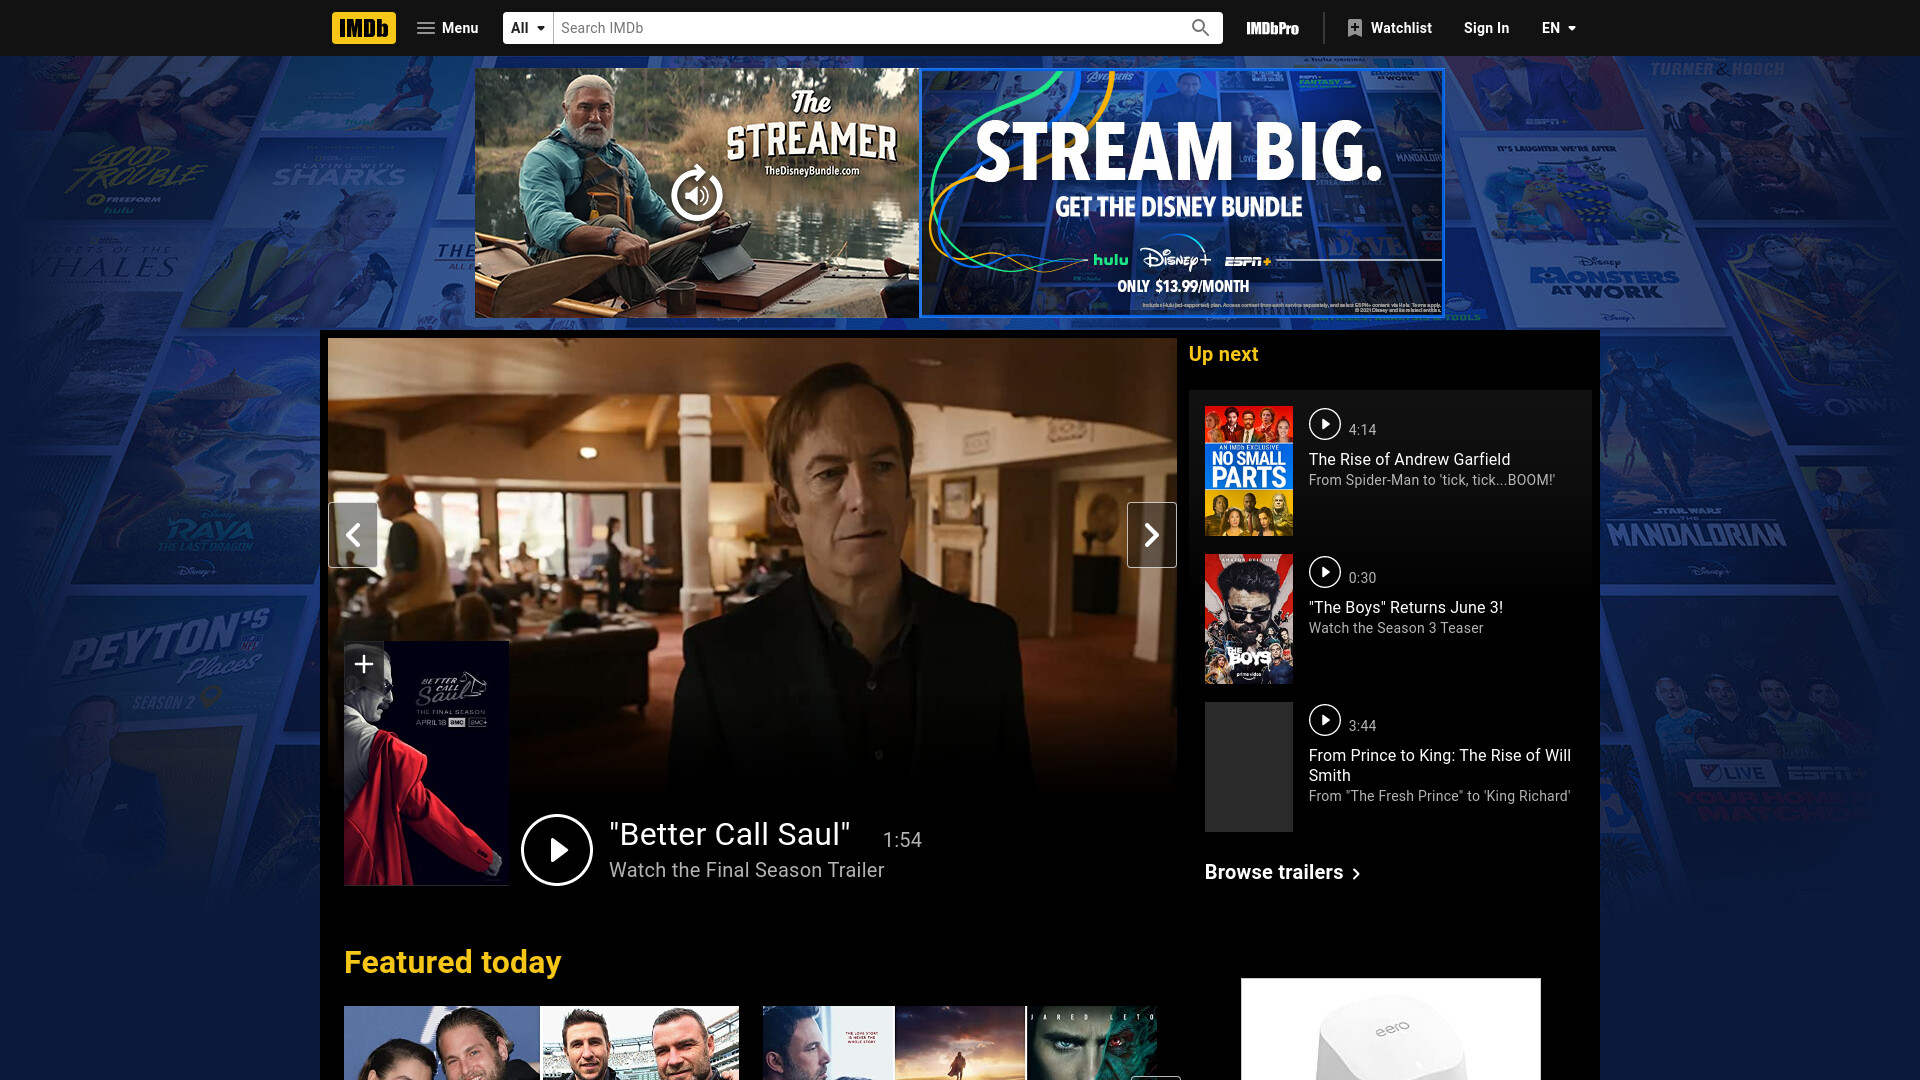Replay the ad video with sound
1920x1080 pixels.
pos(697,194)
